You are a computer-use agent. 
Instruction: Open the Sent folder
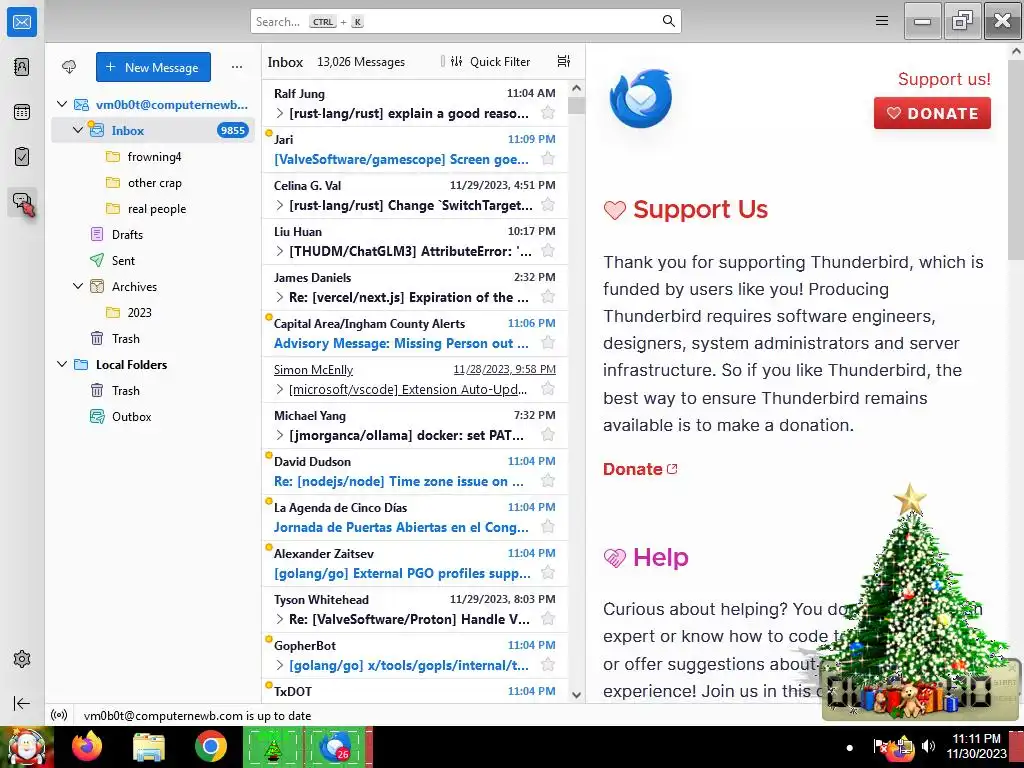pos(153,261)
